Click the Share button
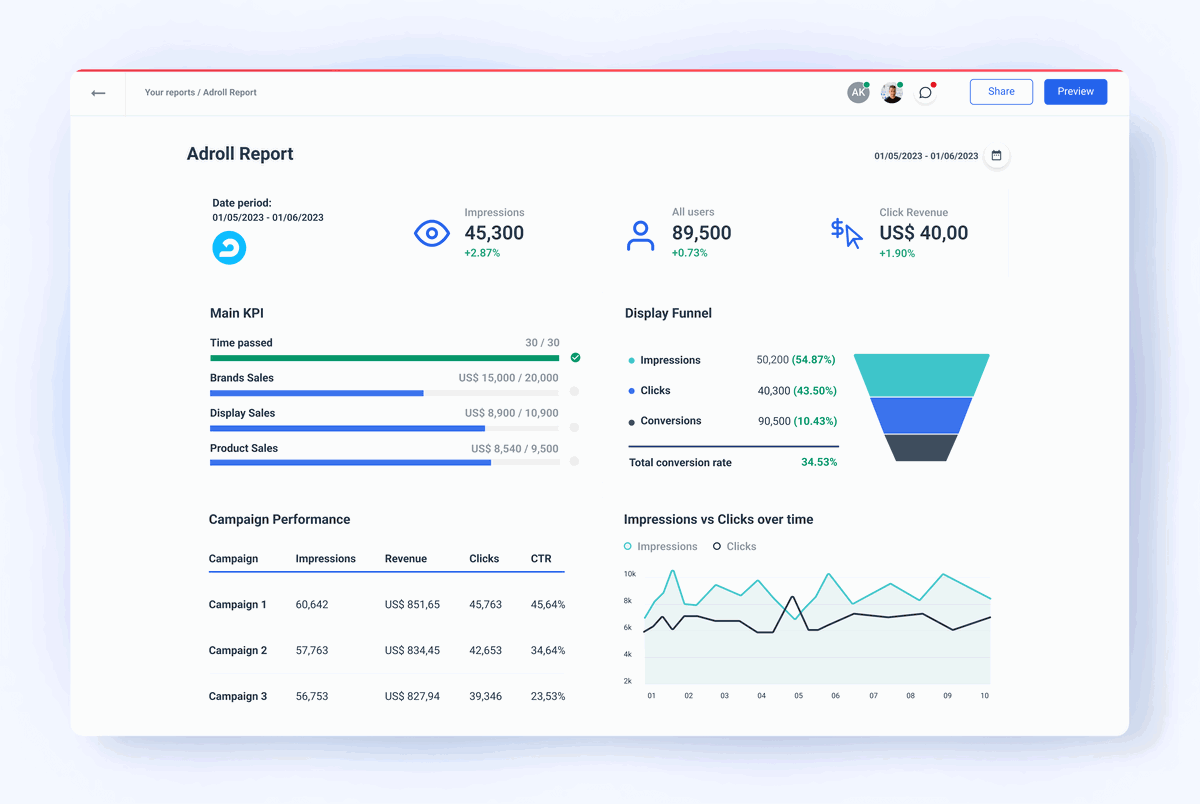The width and height of the screenshot is (1200, 804). click(x=1001, y=91)
